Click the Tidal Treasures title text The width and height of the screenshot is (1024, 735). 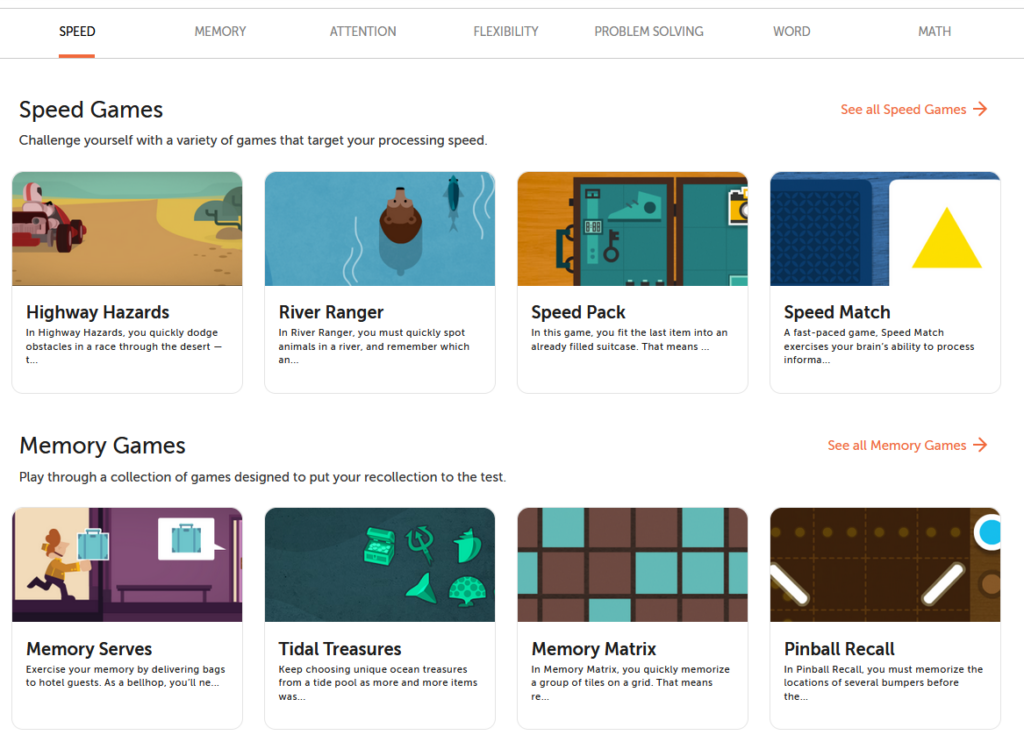tap(340, 649)
